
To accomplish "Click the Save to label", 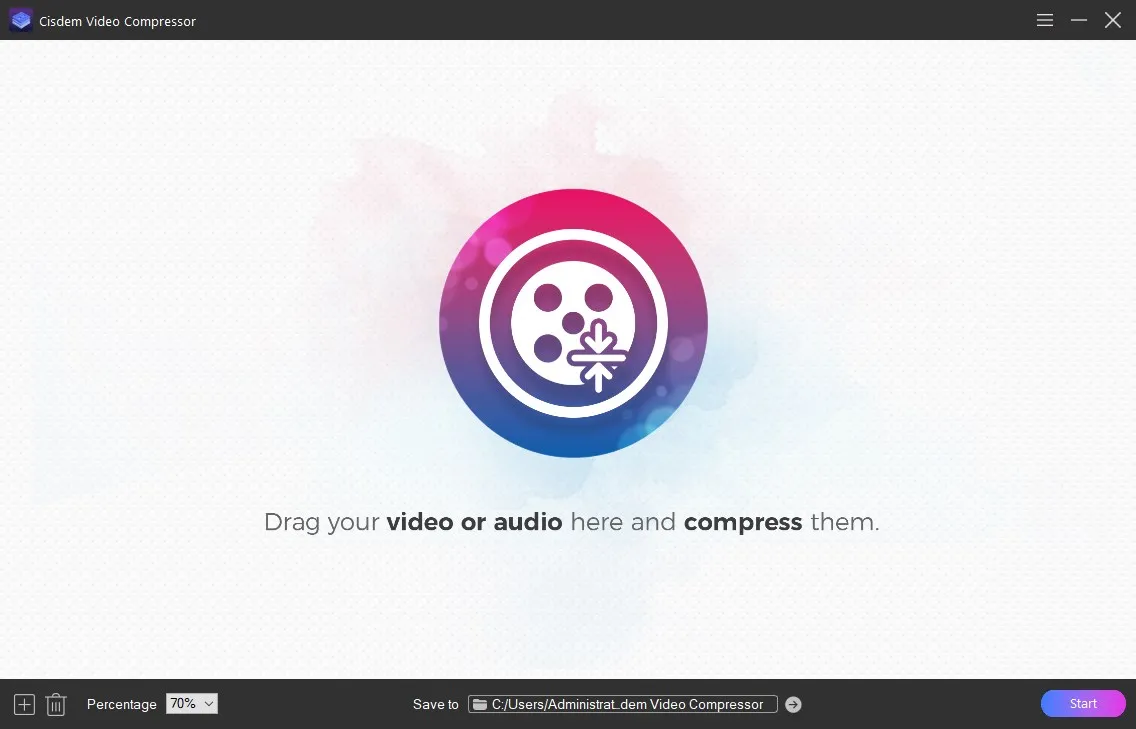I will (435, 704).
